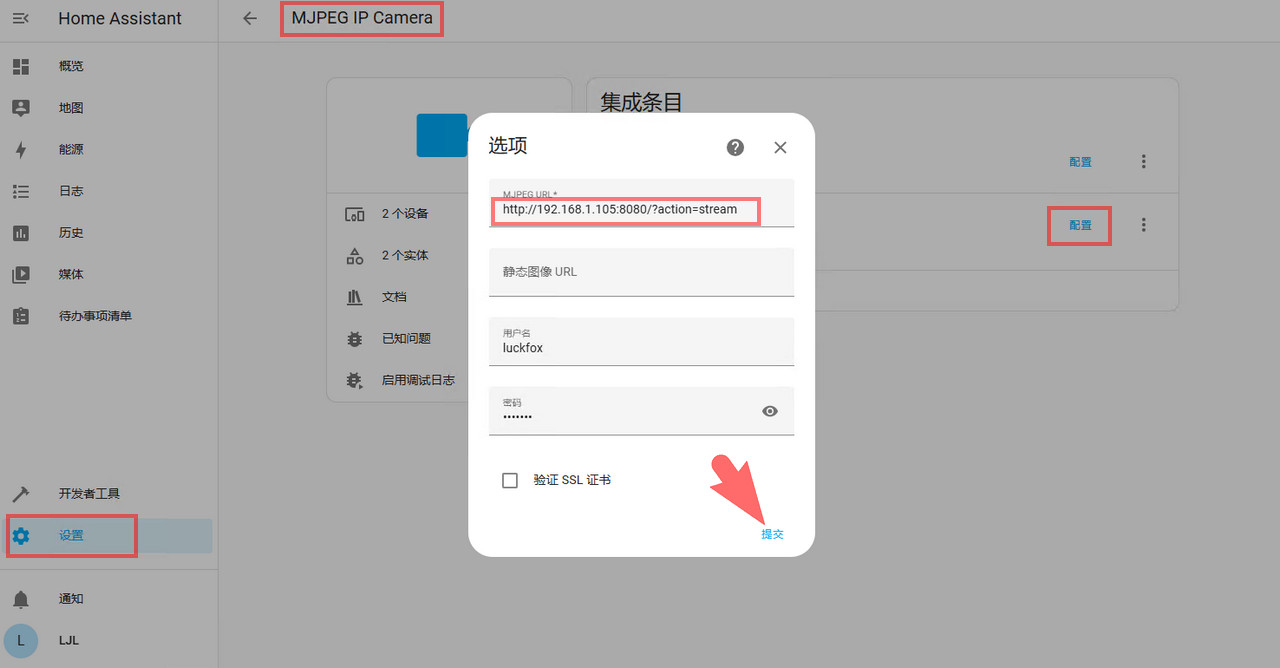The width and height of the screenshot is (1280, 668).
Task: Open 通知 bell notifications icon
Action: tap(21, 599)
